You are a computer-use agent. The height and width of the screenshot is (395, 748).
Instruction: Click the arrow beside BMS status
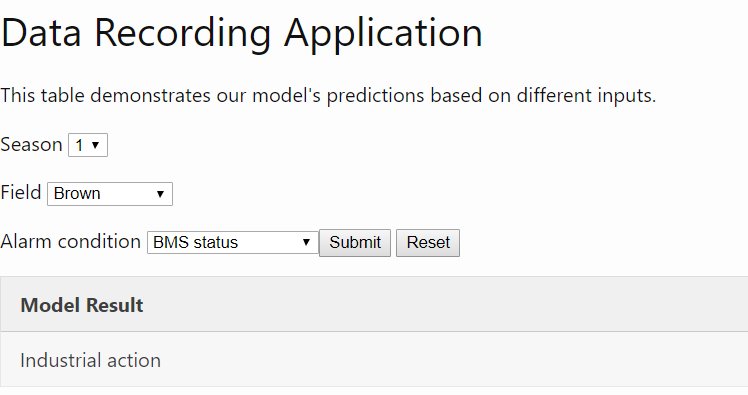click(x=306, y=242)
